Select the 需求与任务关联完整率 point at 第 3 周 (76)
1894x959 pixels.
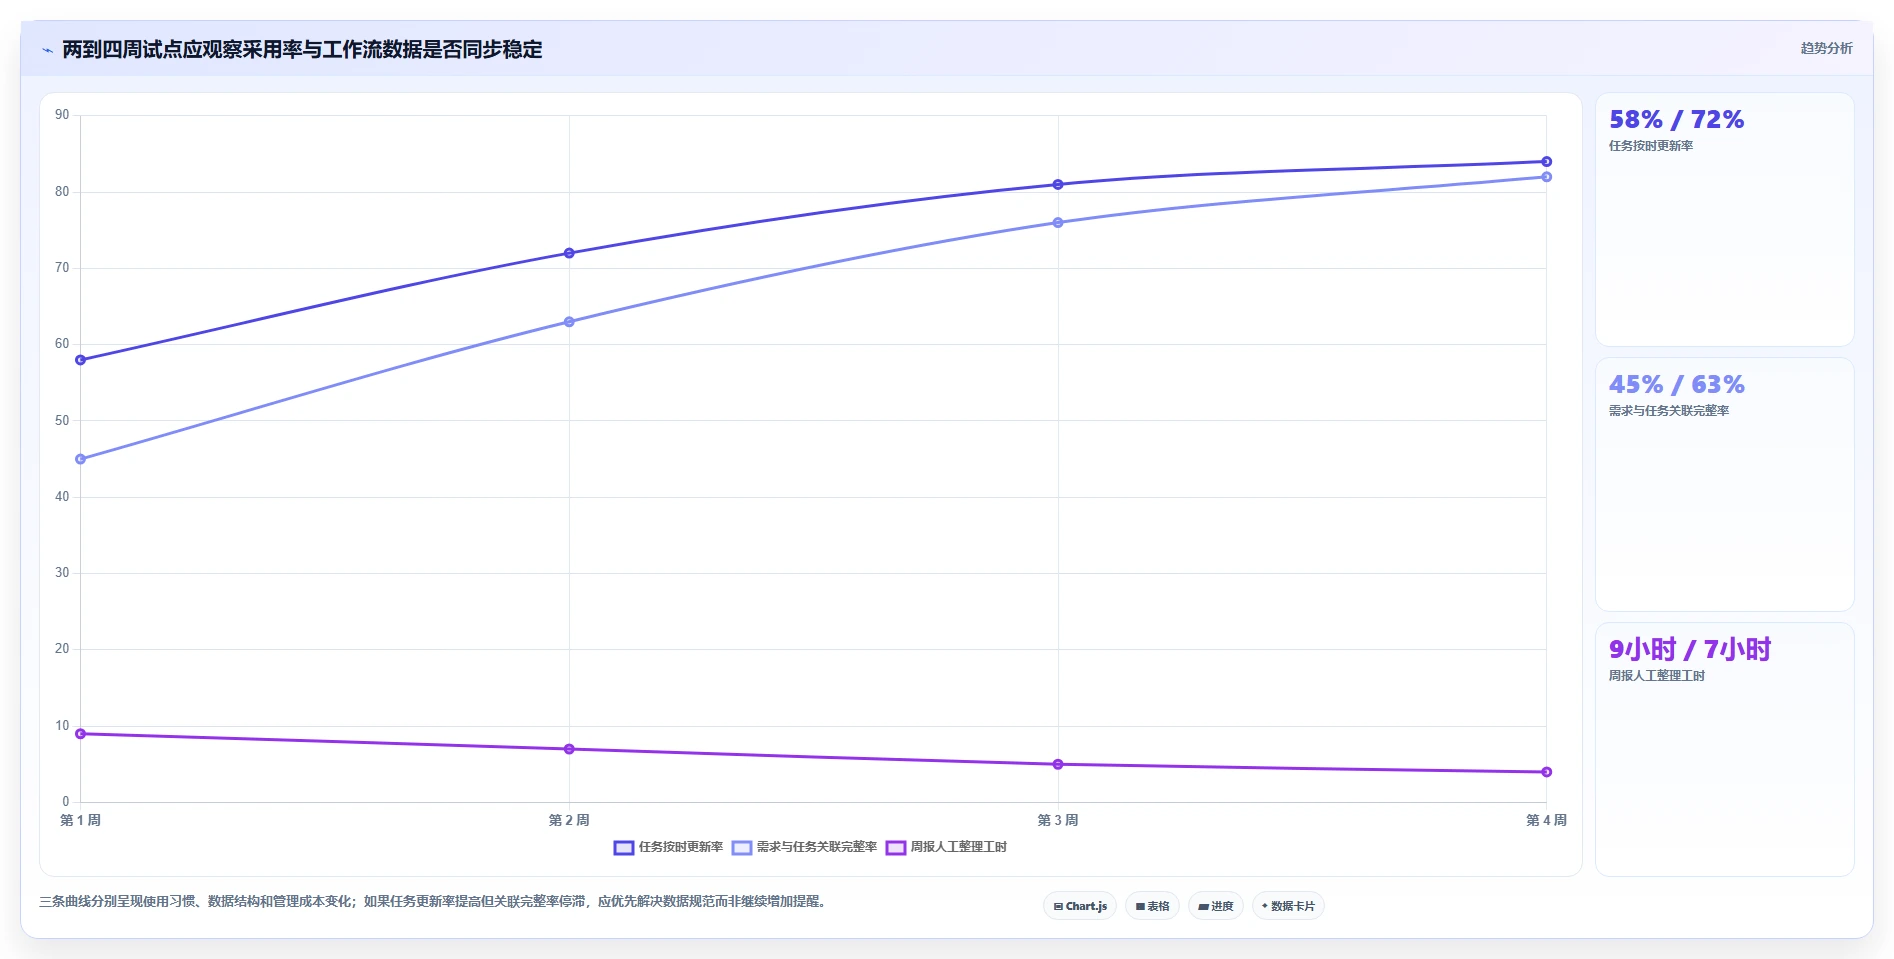click(x=1058, y=223)
